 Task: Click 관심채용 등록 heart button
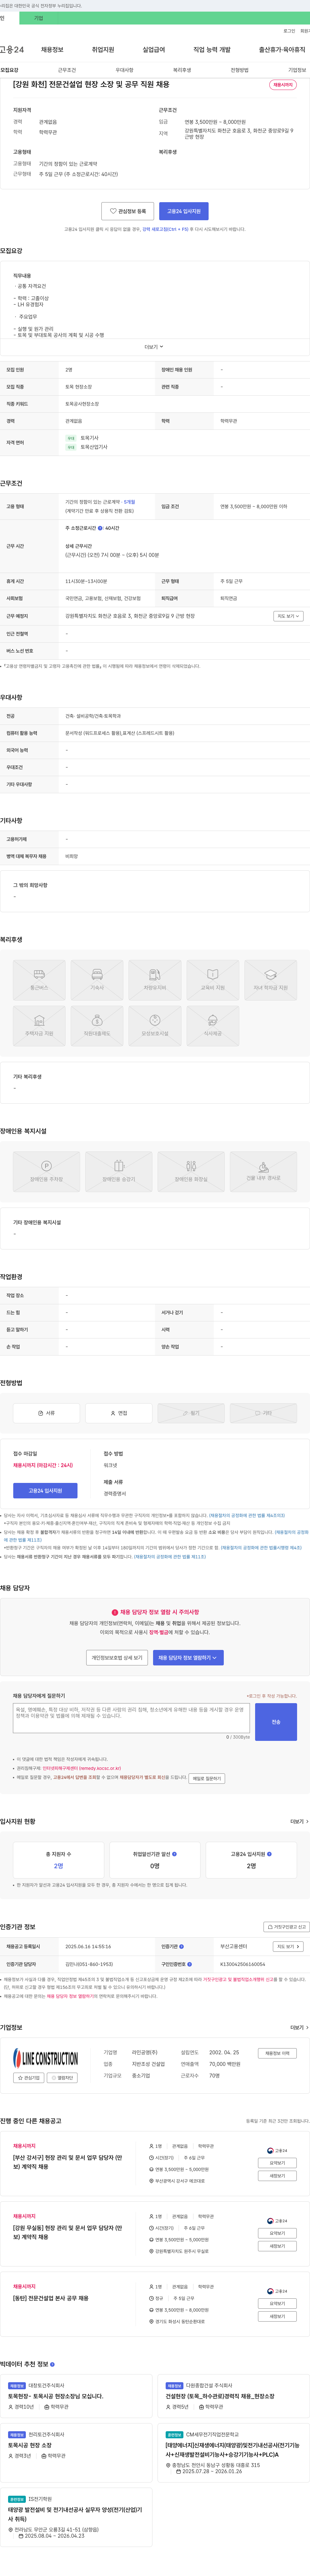(128, 211)
